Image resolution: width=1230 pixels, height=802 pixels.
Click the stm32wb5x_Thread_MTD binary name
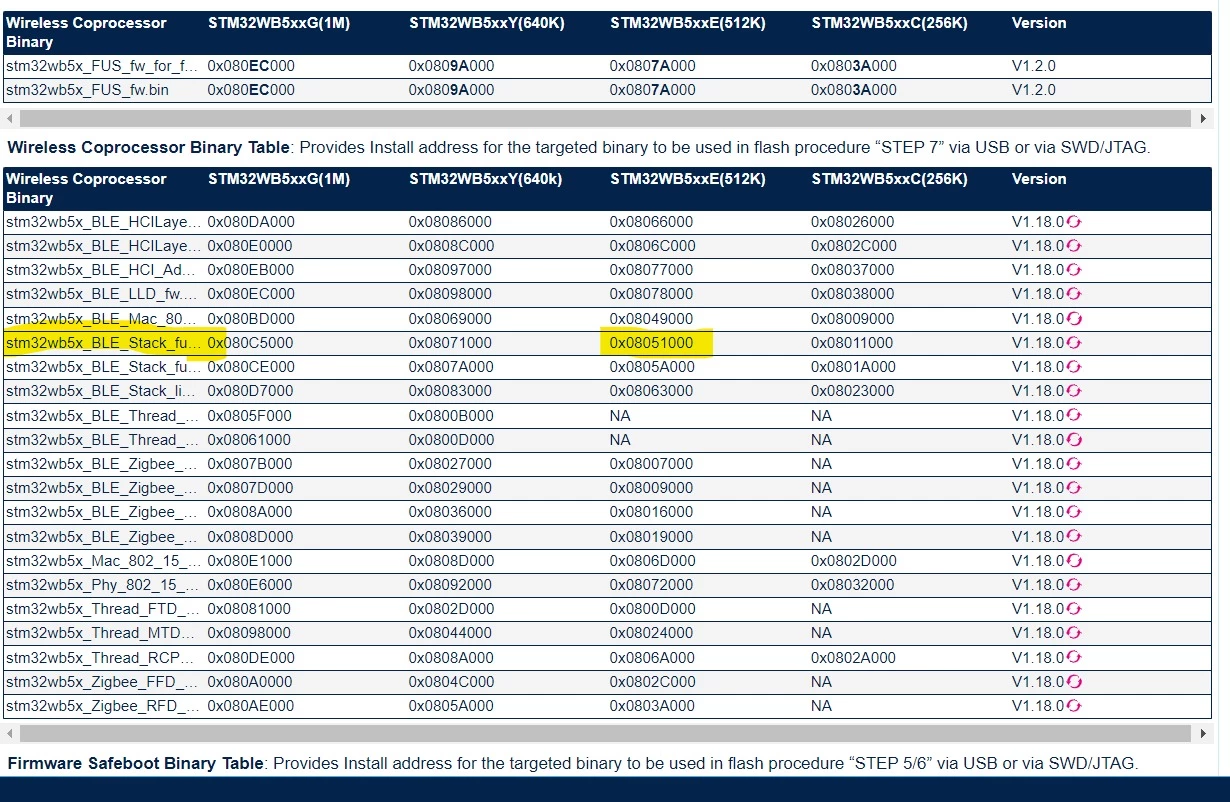pos(103,633)
